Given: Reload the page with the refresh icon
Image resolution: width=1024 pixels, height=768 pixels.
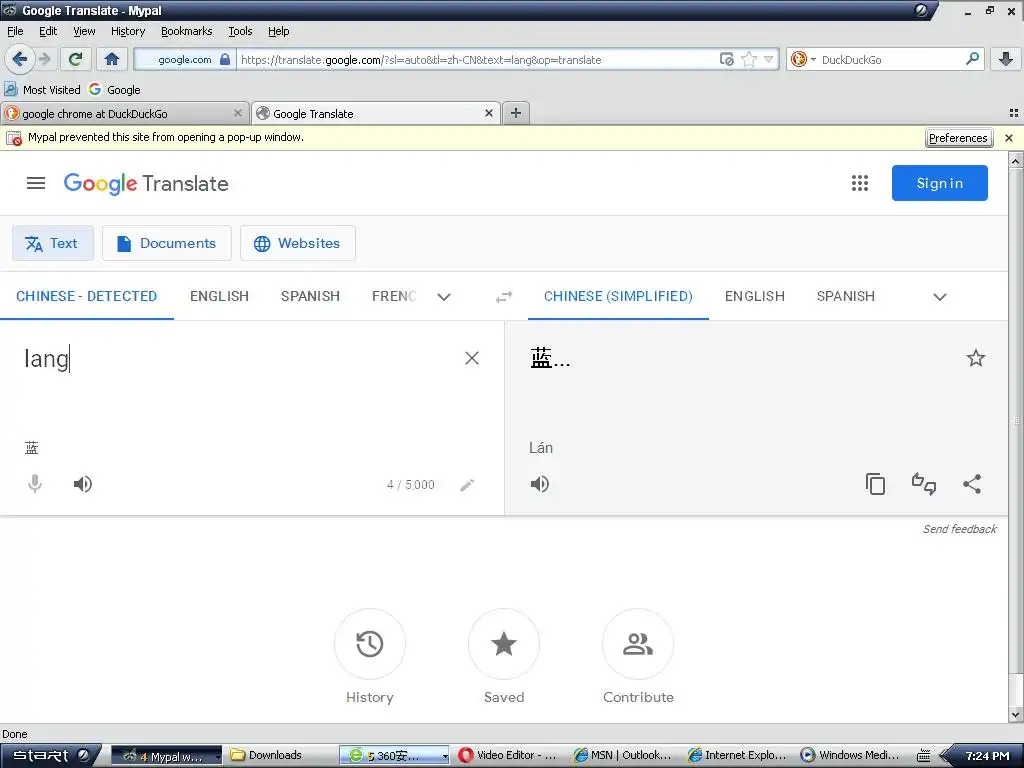Looking at the screenshot, I should (75, 59).
